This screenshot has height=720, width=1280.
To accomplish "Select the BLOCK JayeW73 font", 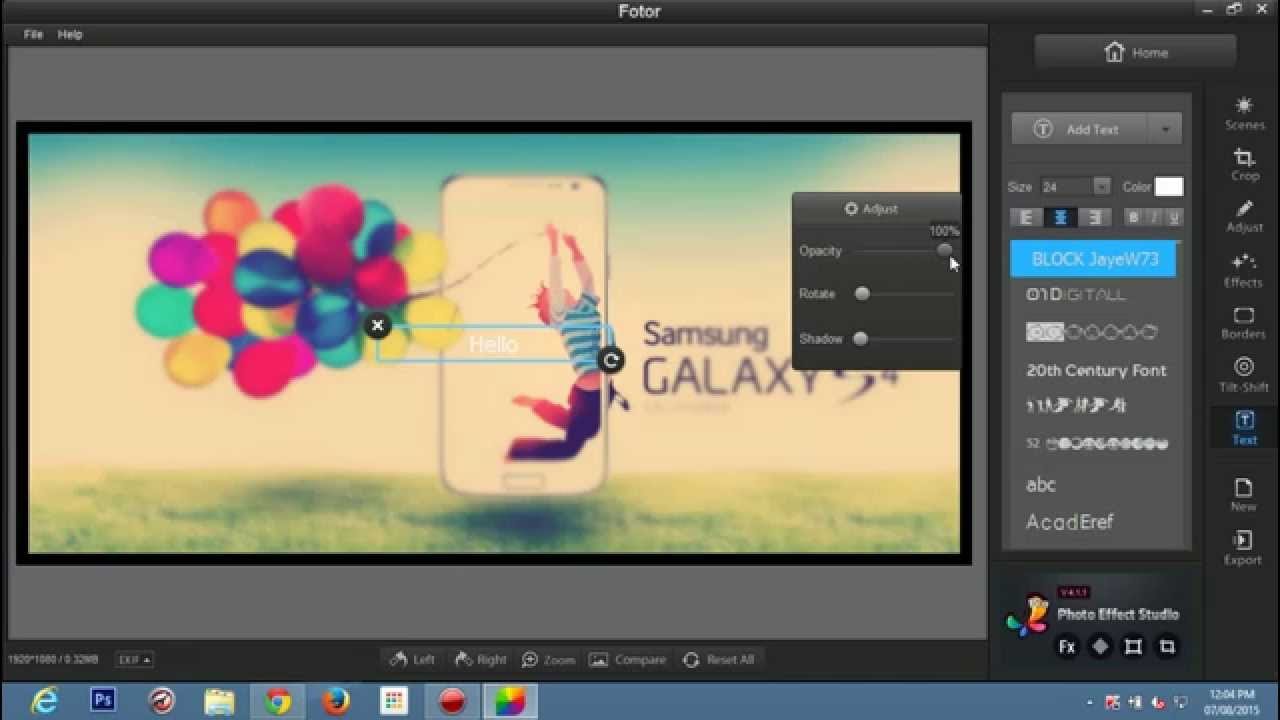I will coord(1094,259).
